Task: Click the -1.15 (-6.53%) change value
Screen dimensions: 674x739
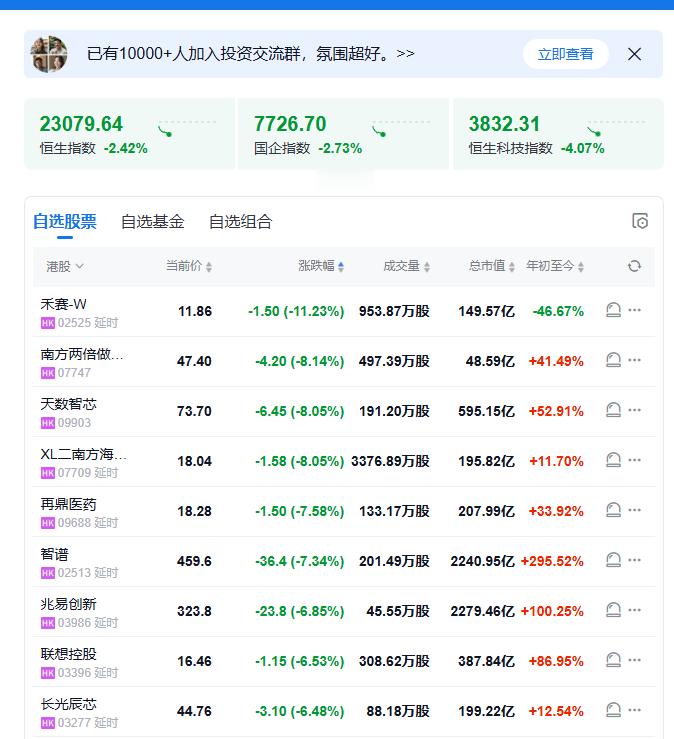Action: coord(299,661)
